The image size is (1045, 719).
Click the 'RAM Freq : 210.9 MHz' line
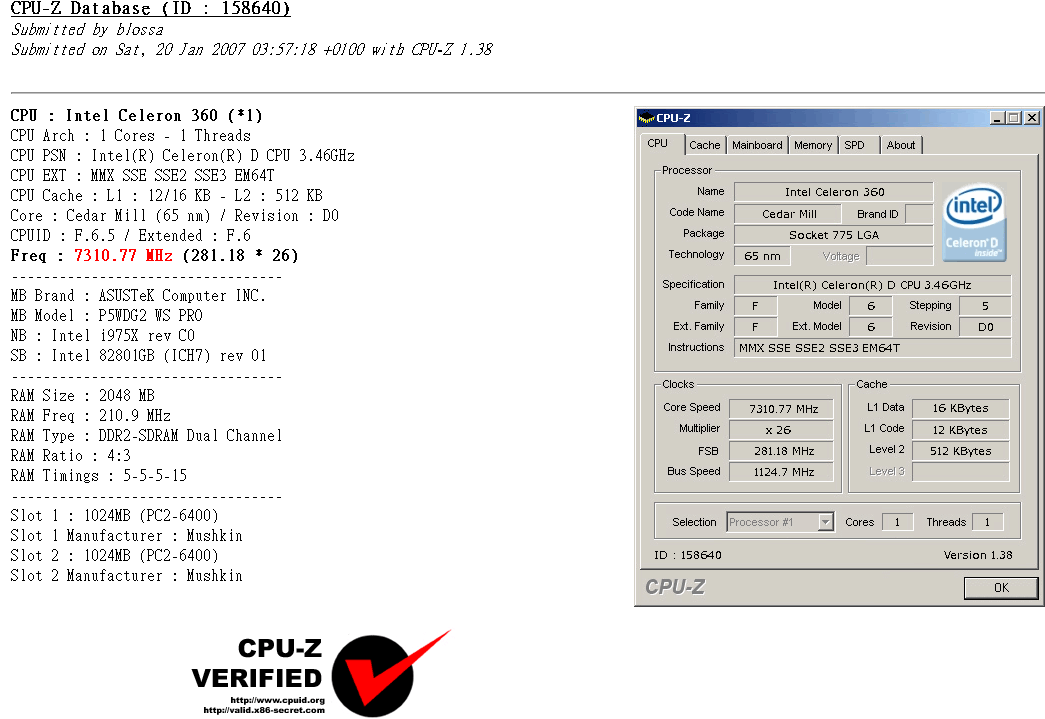[91, 416]
